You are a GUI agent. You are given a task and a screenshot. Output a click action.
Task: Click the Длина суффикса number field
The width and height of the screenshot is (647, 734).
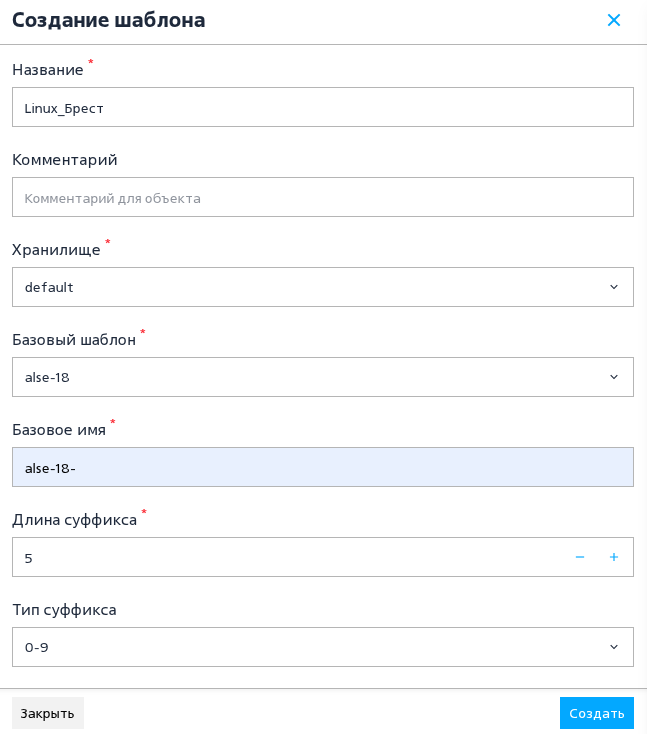click(290, 557)
